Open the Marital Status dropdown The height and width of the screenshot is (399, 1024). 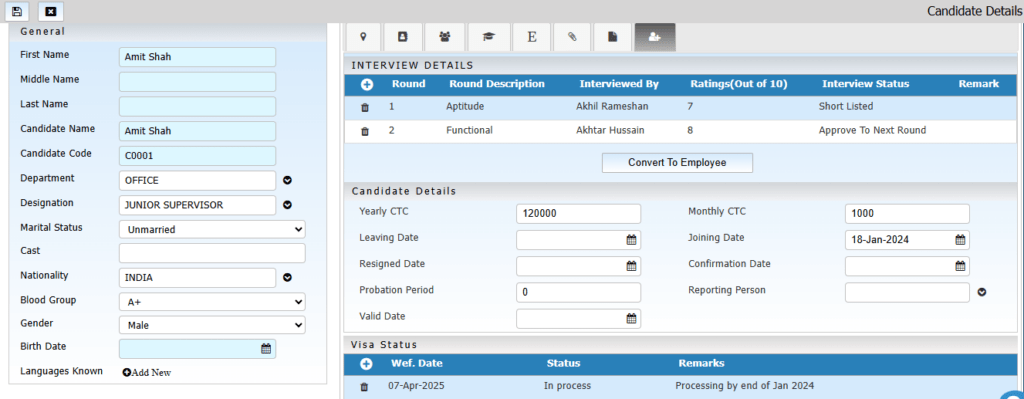212,229
